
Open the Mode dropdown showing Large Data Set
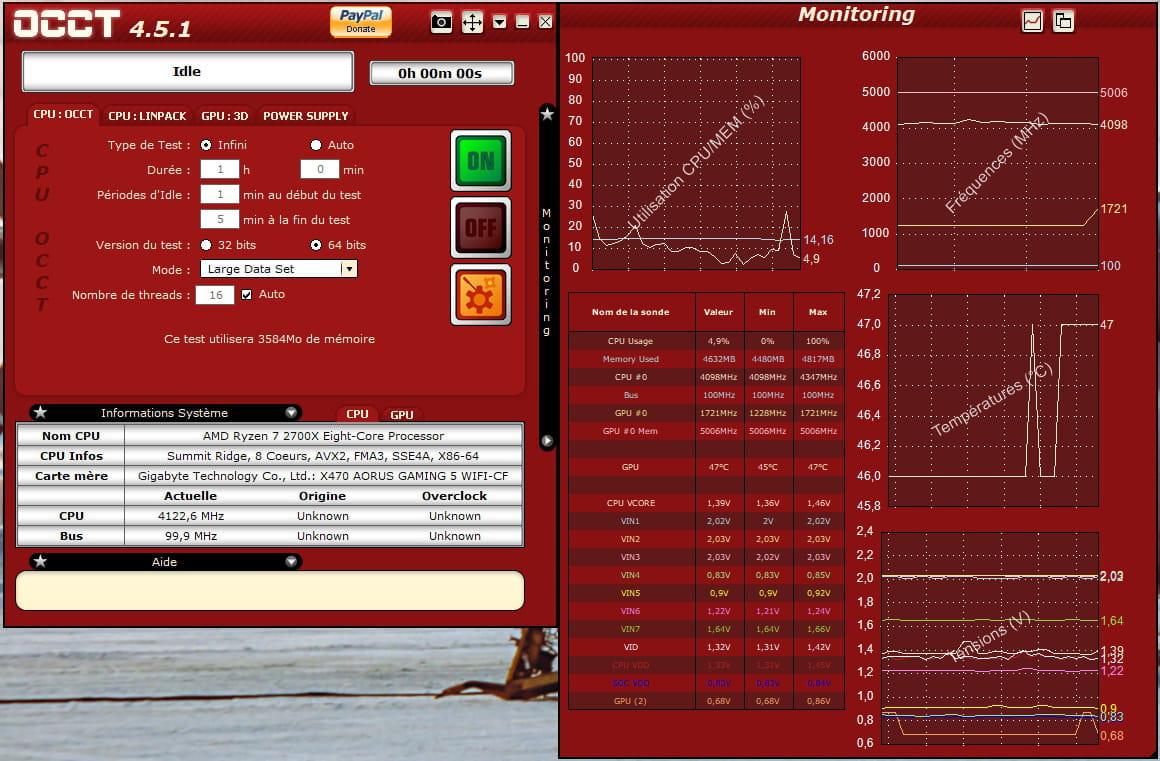279,269
